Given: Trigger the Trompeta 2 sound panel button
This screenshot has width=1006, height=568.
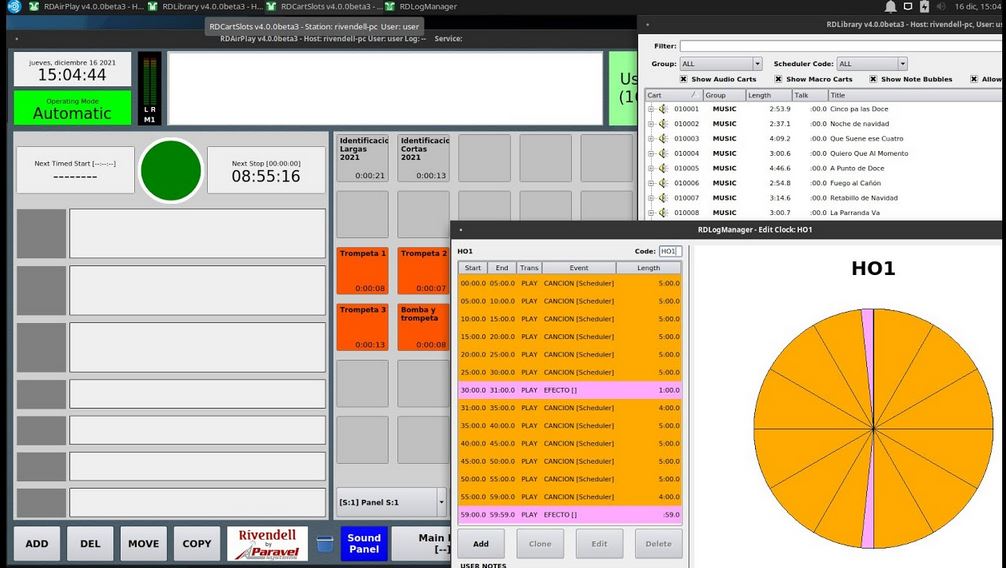Looking at the screenshot, I should pos(423,271).
